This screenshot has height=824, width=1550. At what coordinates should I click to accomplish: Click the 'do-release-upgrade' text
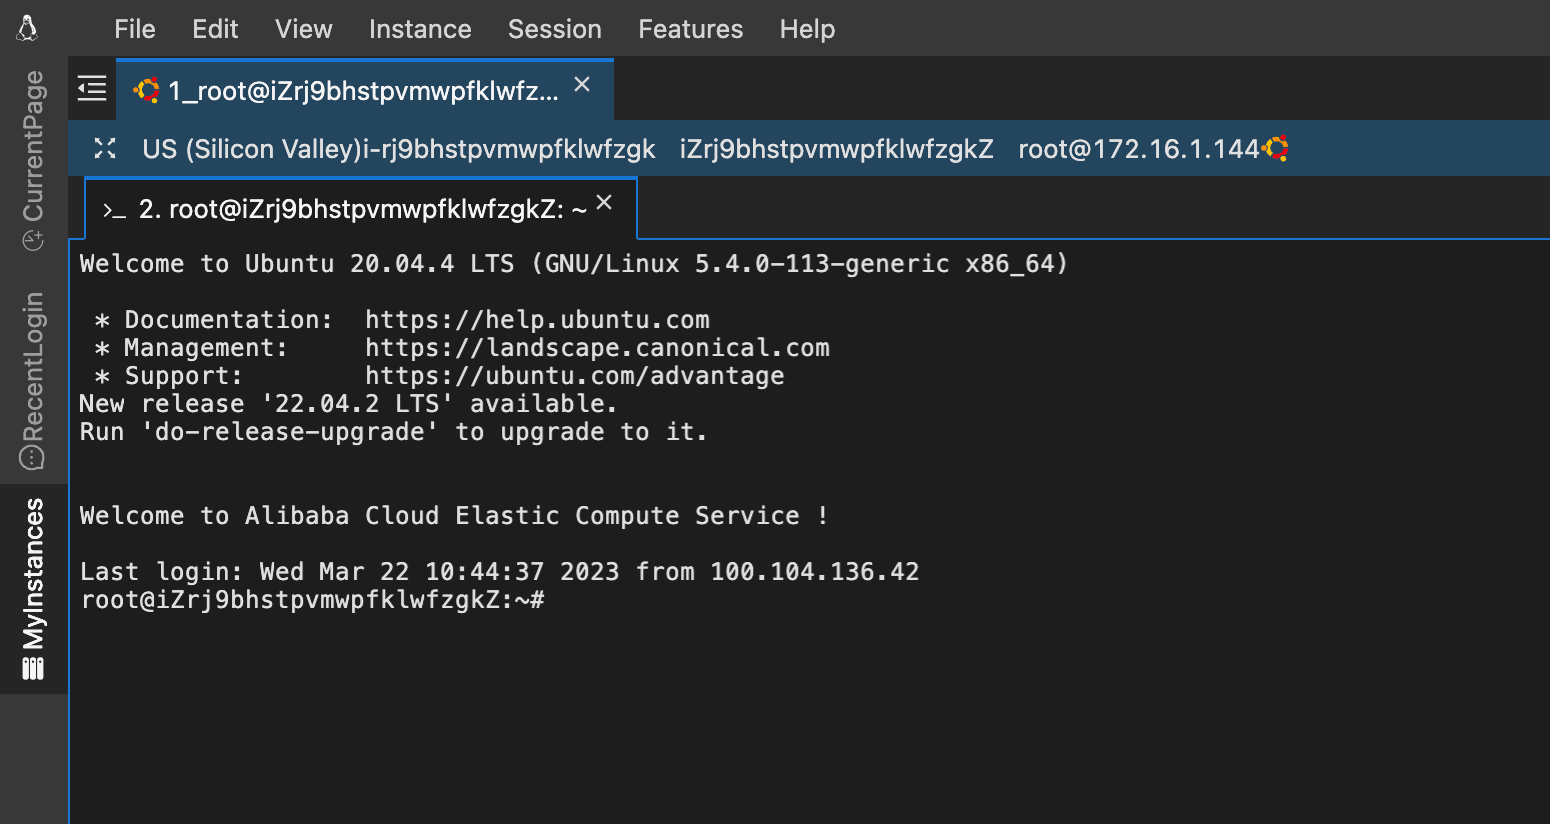pos(290,432)
